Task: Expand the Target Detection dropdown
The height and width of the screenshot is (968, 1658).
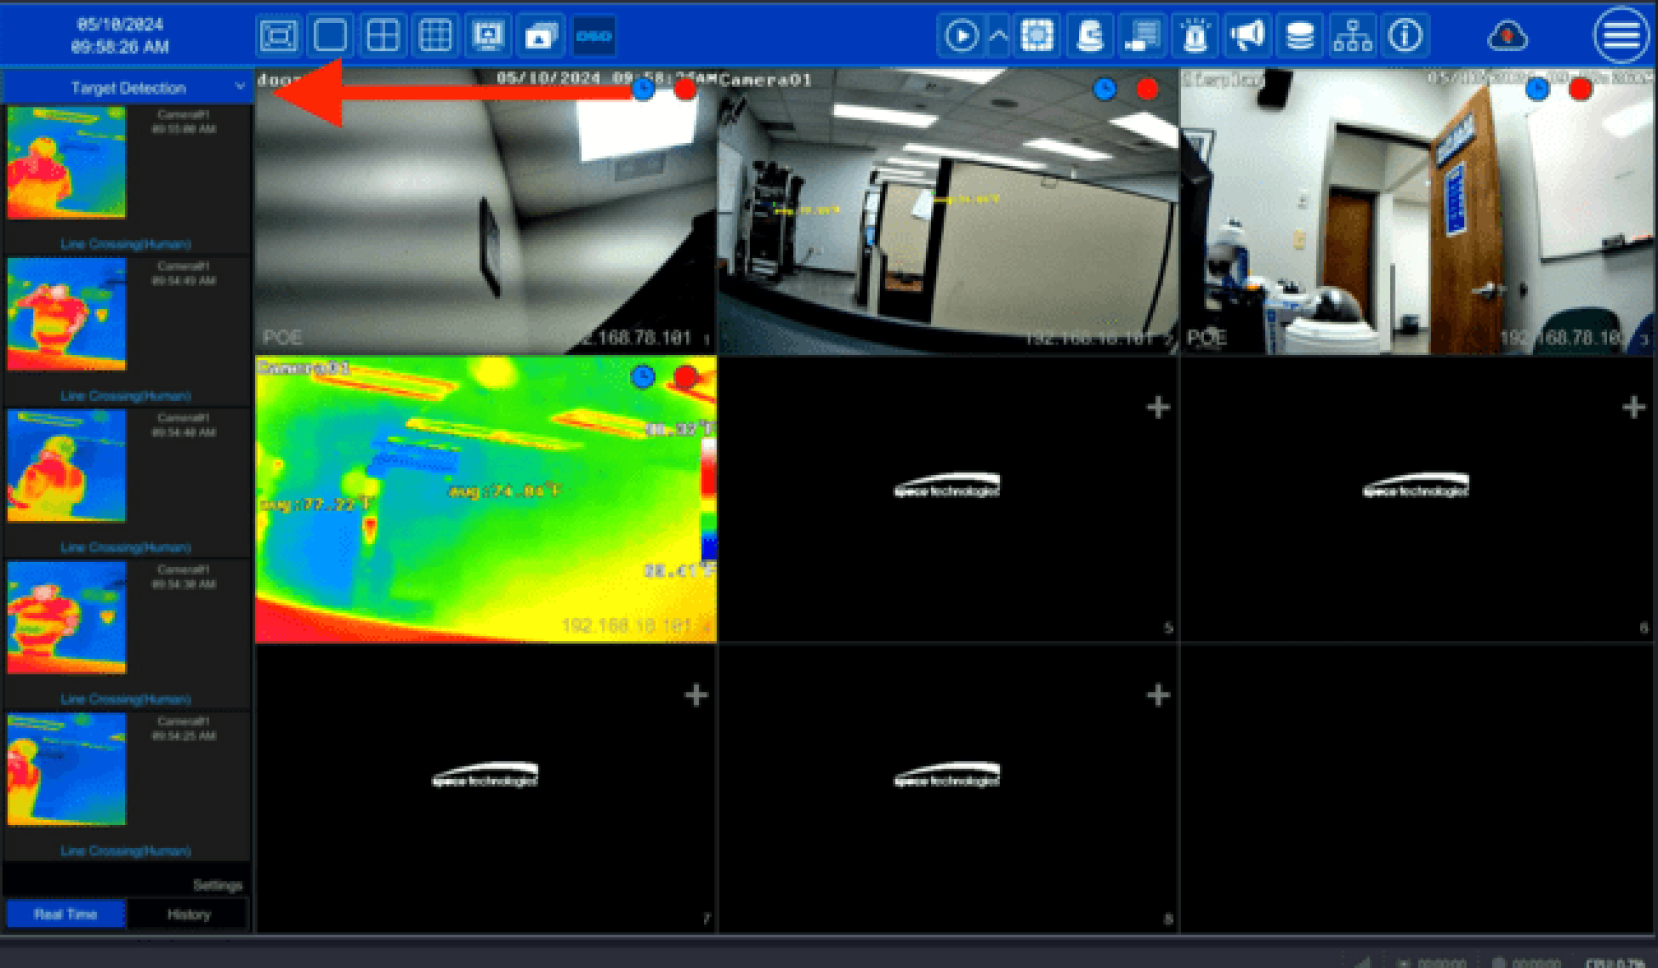Action: (239, 87)
